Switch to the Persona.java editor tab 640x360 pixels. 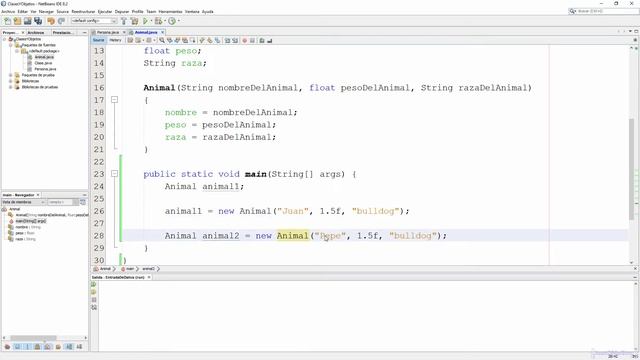(108, 32)
